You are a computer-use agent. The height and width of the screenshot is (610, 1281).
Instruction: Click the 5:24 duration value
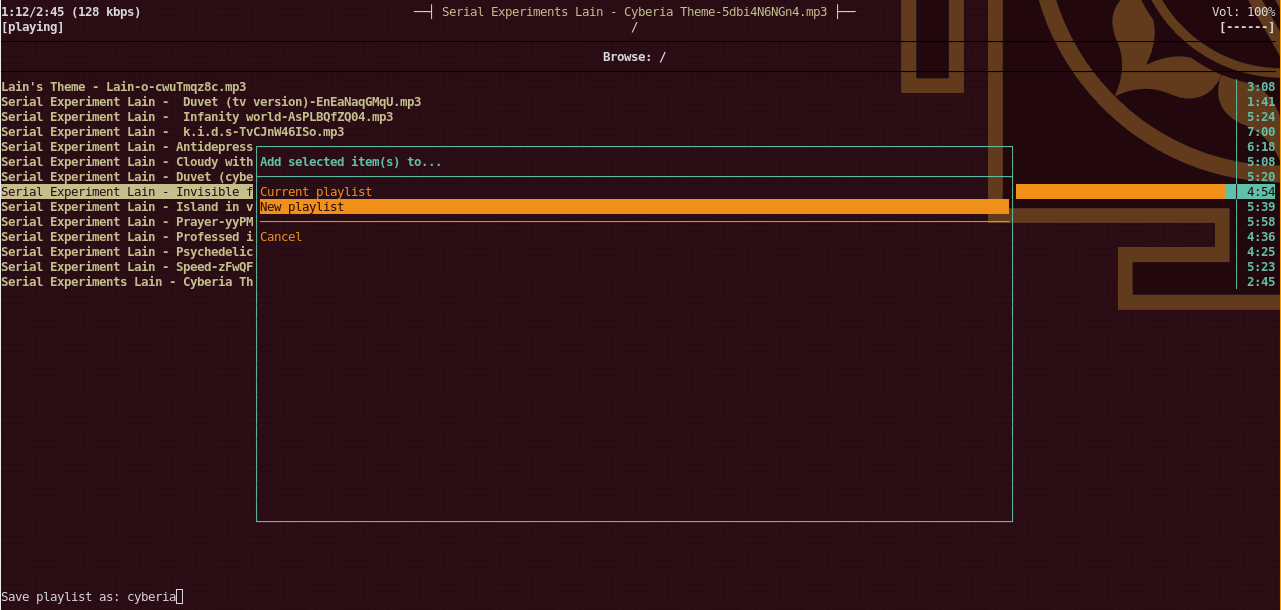1261,117
